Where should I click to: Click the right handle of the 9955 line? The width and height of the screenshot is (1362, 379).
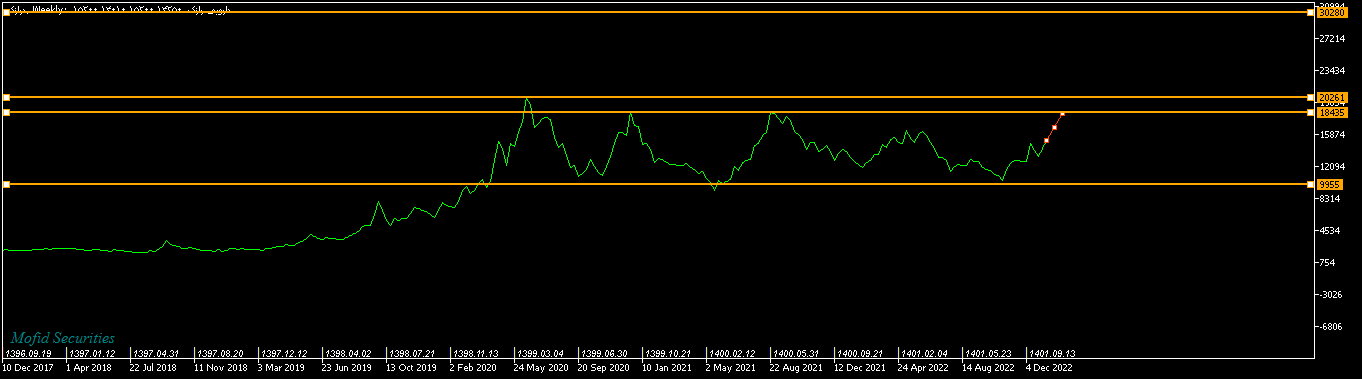[x=1311, y=184]
